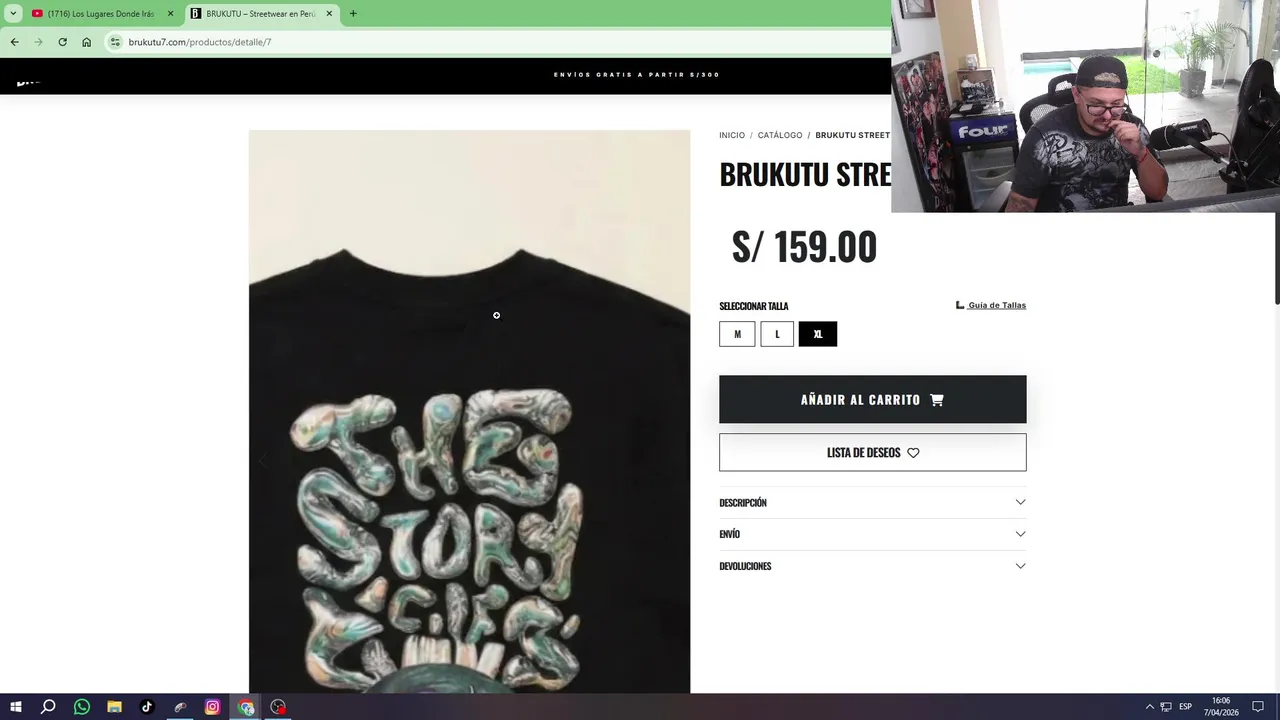Screen dimensions: 1280x720
Task: Select size XL
Action: [818, 334]
